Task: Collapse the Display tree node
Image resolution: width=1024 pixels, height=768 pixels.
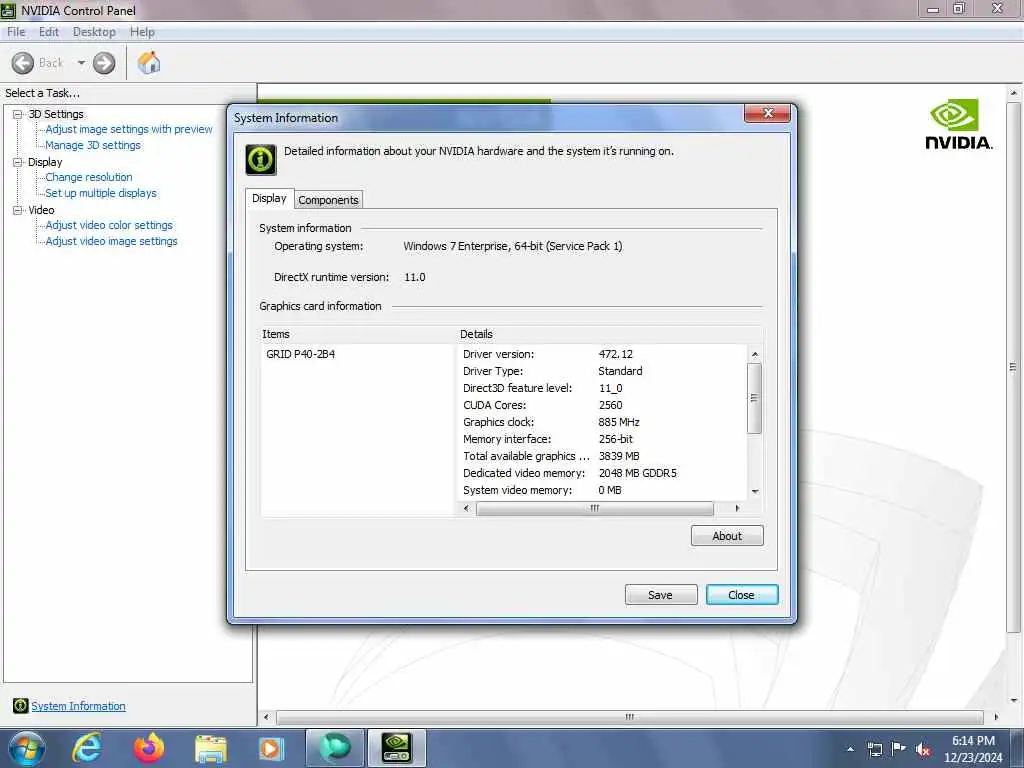Action: point(18,163)
